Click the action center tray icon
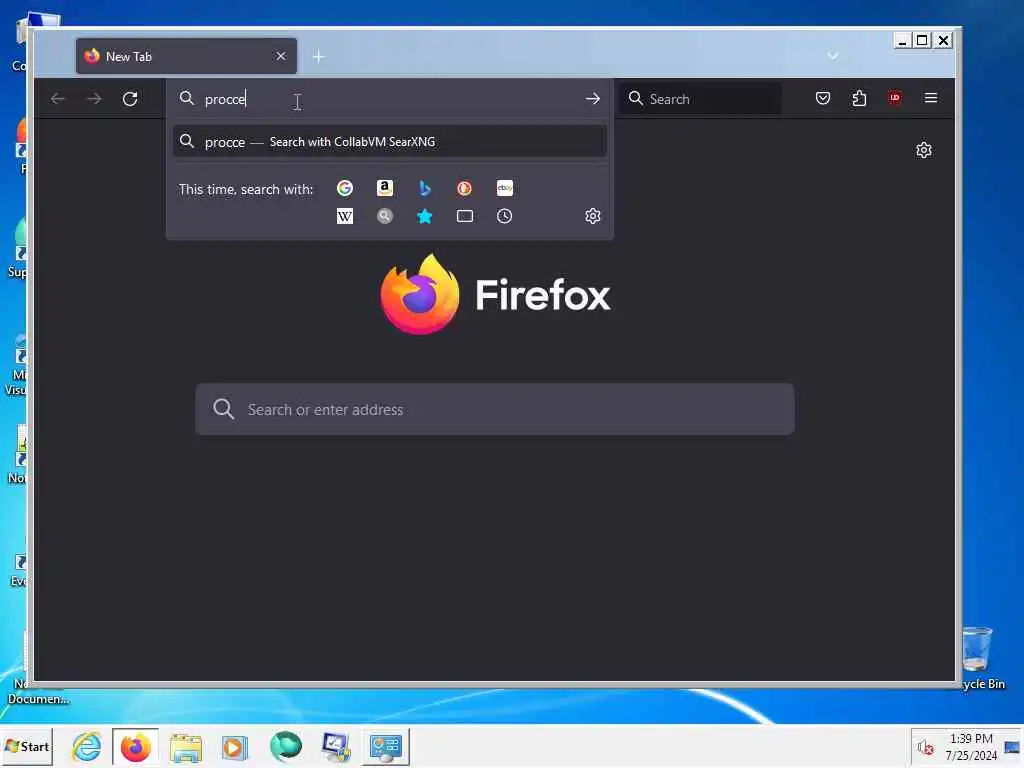This screenshot has width=1024, height=768. (1012, 747)
